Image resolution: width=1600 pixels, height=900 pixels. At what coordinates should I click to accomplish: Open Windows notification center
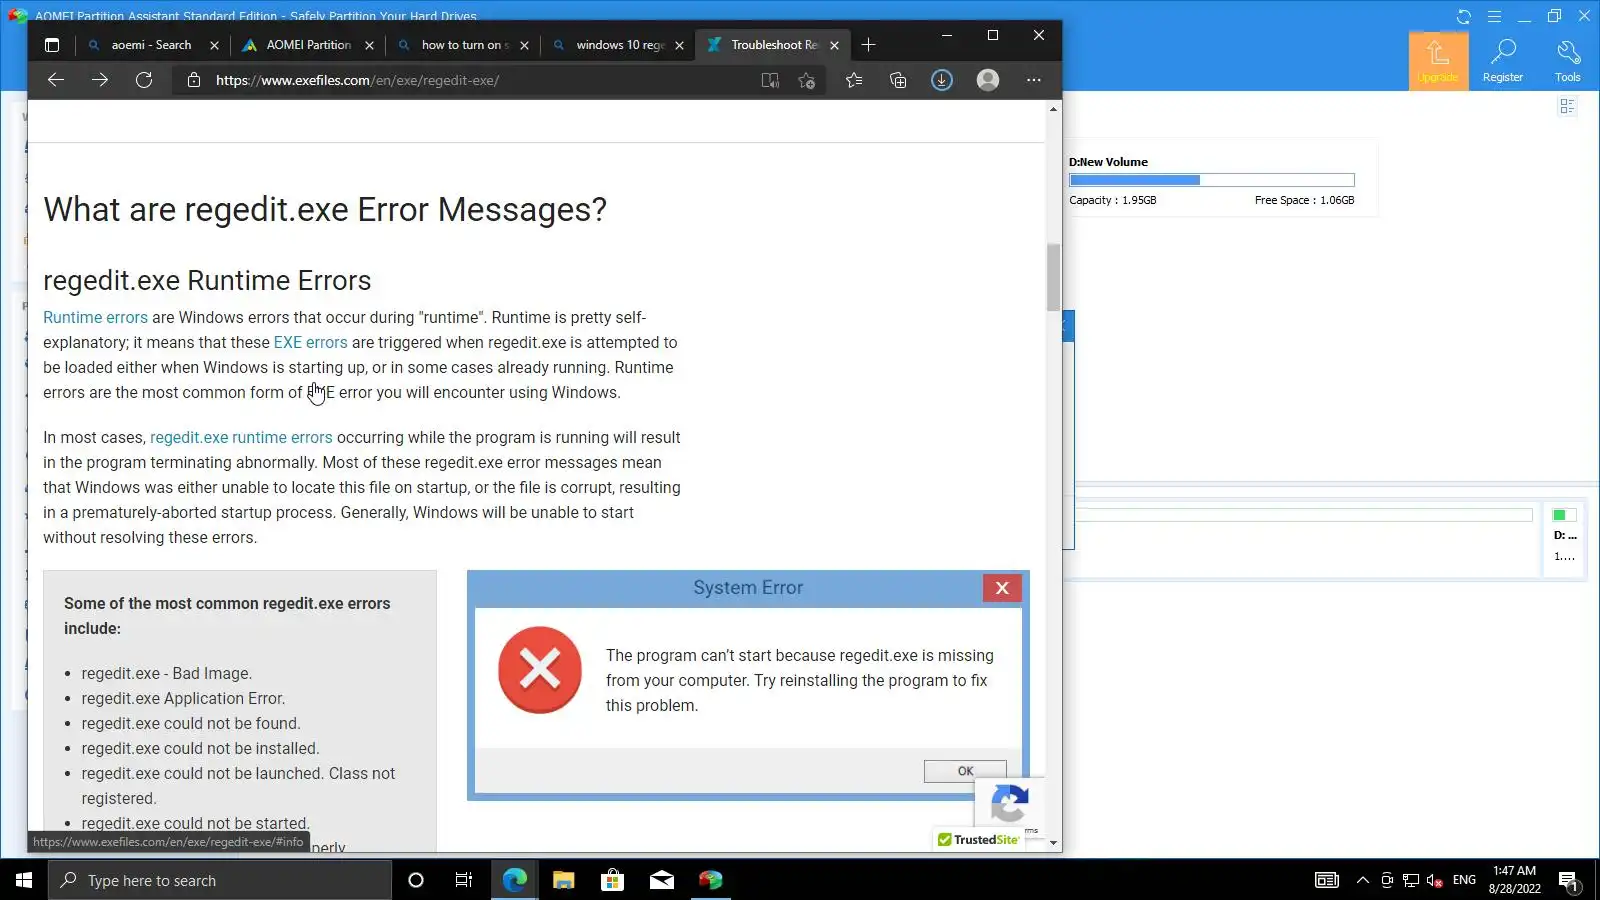point(1568,880)
